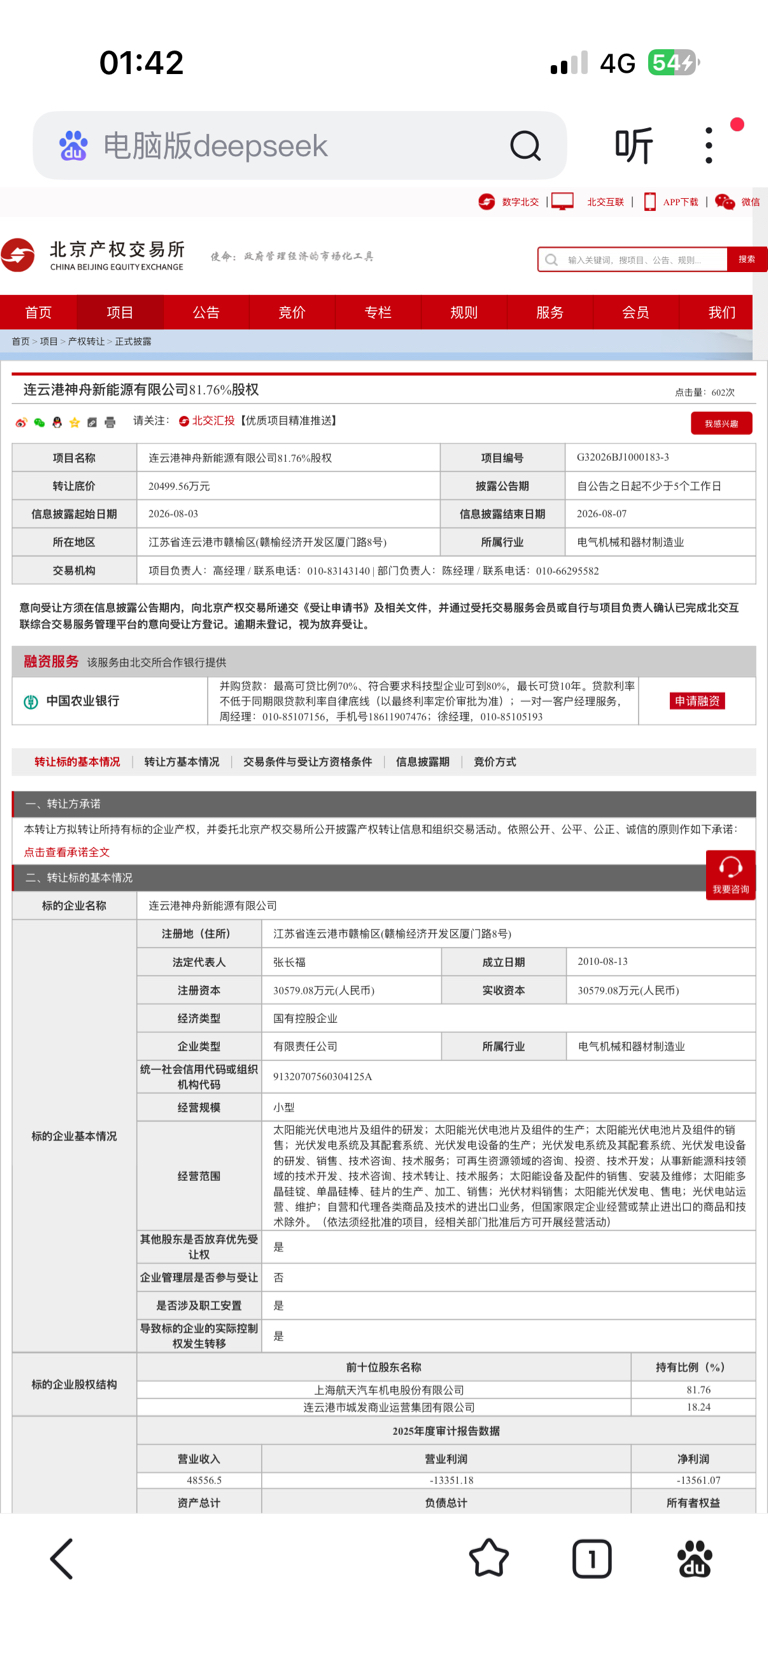Share to QQ penguin icon
The image size is (768, 1670).
(57, 423)
